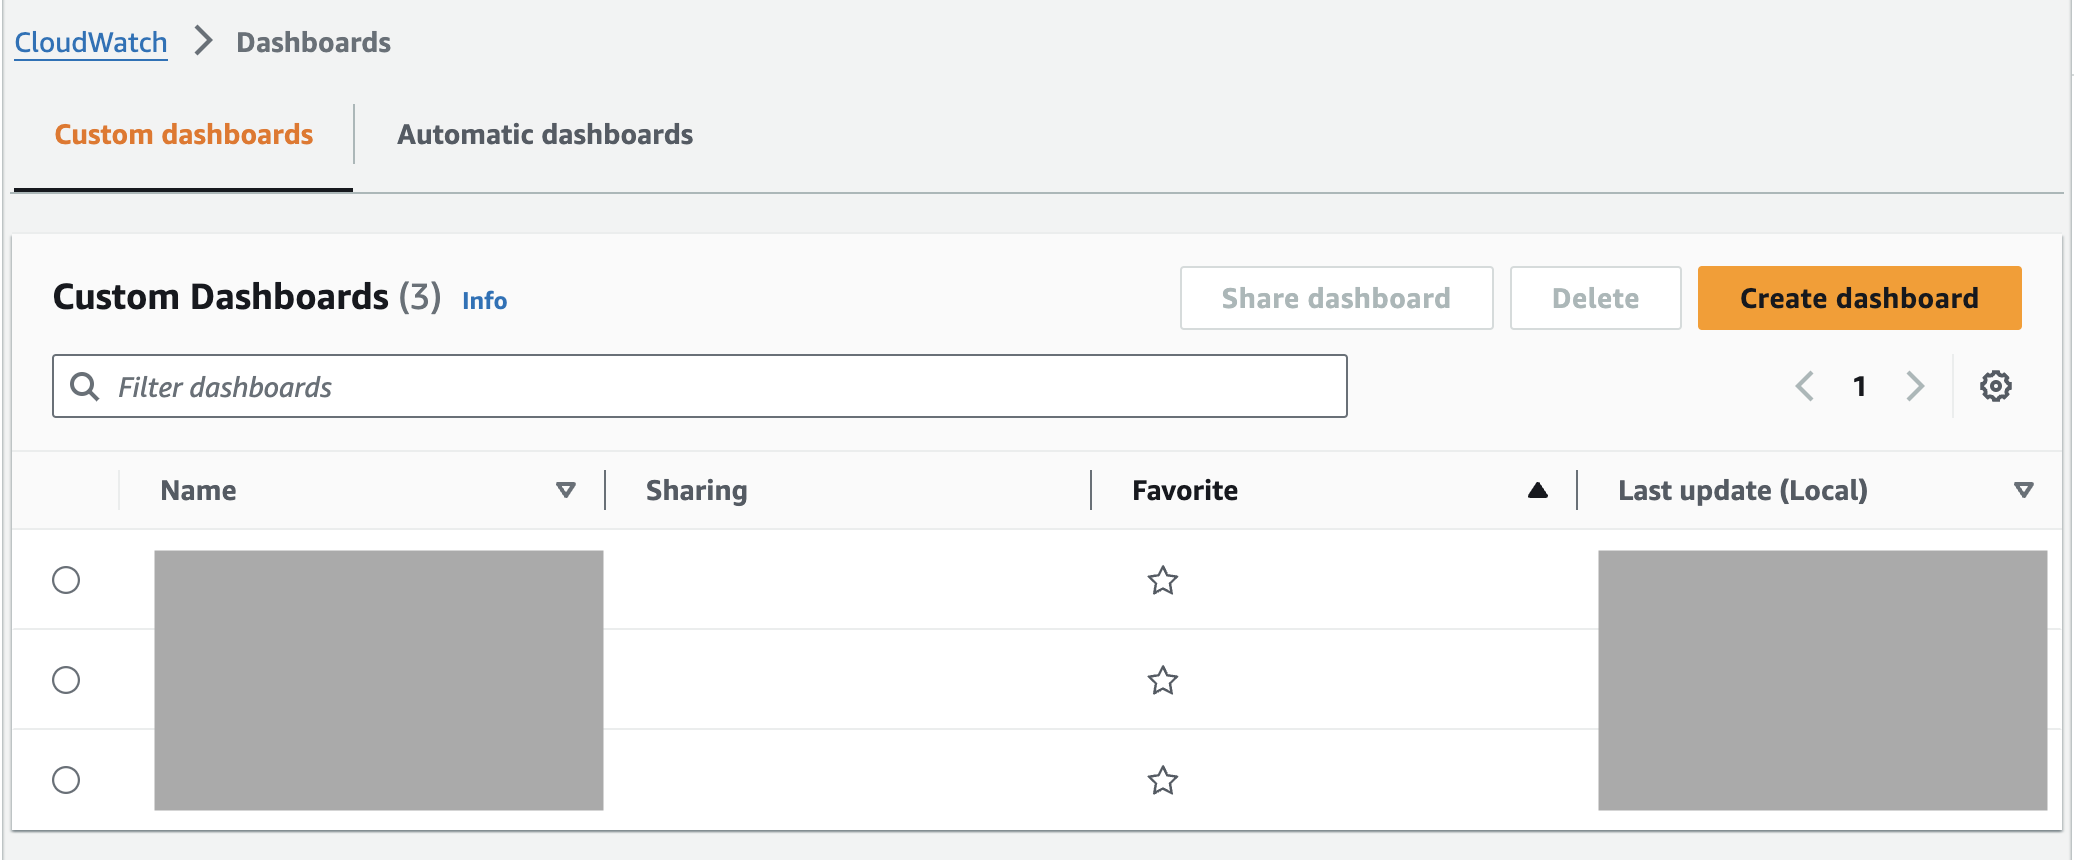The height and width of the screenshot is (860, 2074).
Task: Open table preferences gear icon
Action: pos(1995,386)
